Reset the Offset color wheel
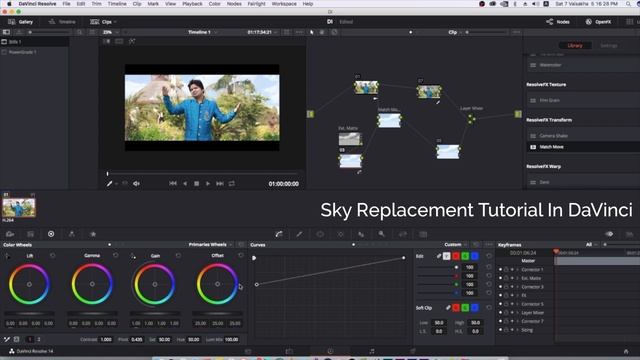640x360 pixels. pyautogui.click(x=241, y=256)
